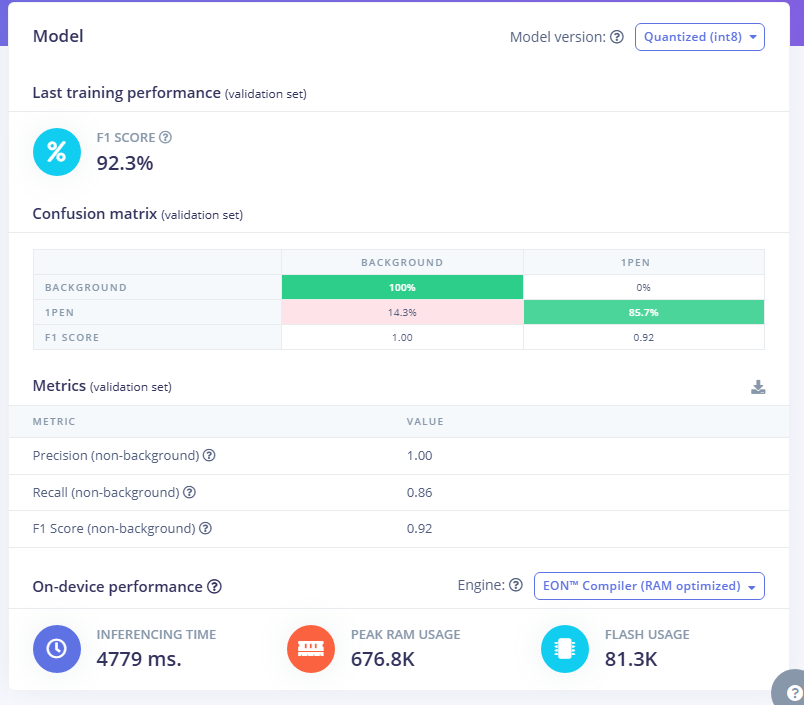Viewport: 804px width, 705px height.
Task: Click the peak RAM usage memory icon
Action: 311,648
